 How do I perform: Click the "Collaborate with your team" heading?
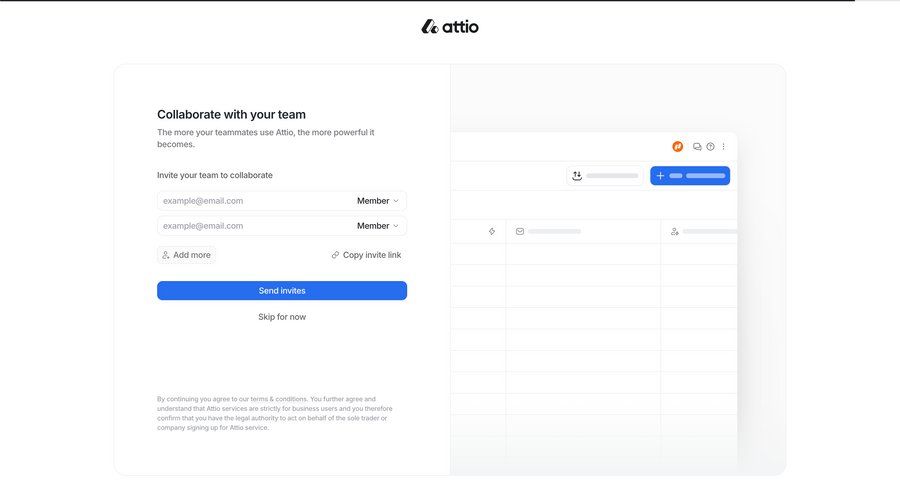[231, 114]
